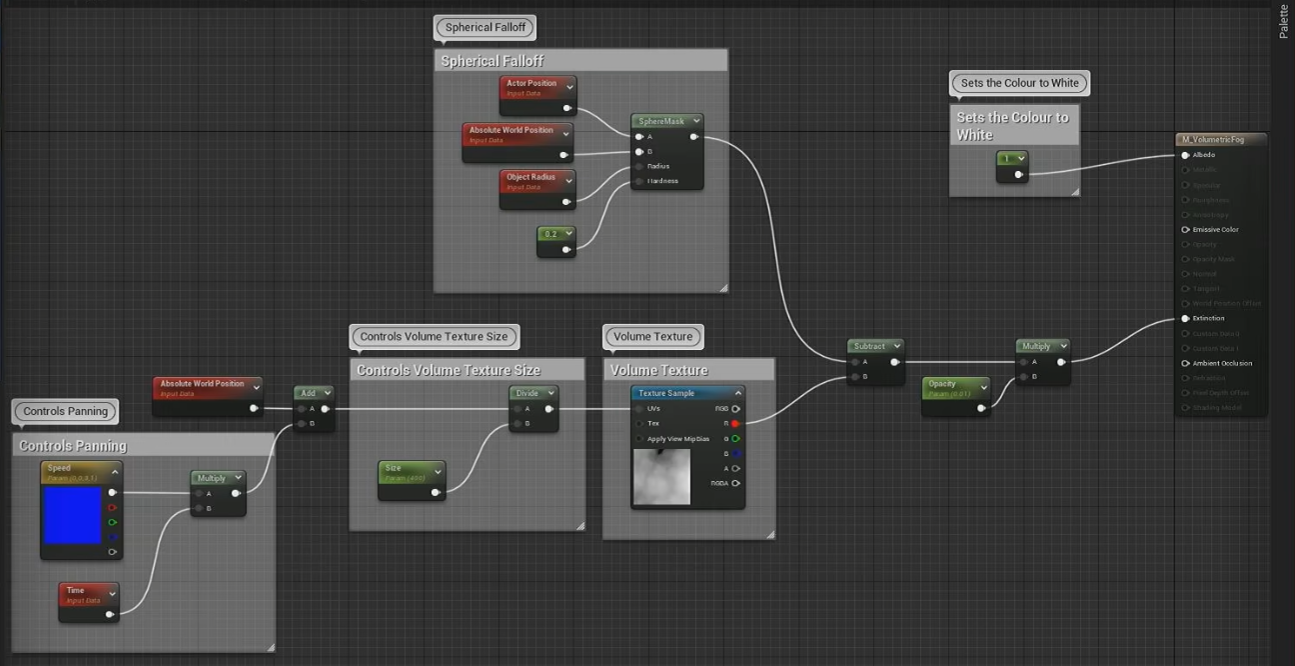
Task: Click the output pin of Time node
Action: point(110,614)
